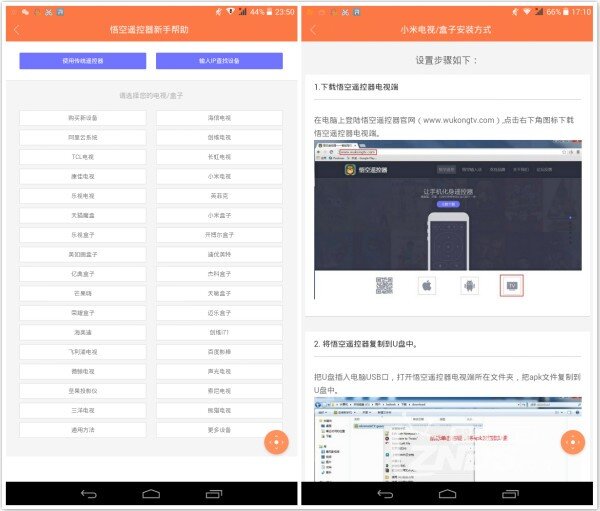Open floating remote button on left screen
The width and height of the screenshot is (600, 511).
[x=276, y=442]
